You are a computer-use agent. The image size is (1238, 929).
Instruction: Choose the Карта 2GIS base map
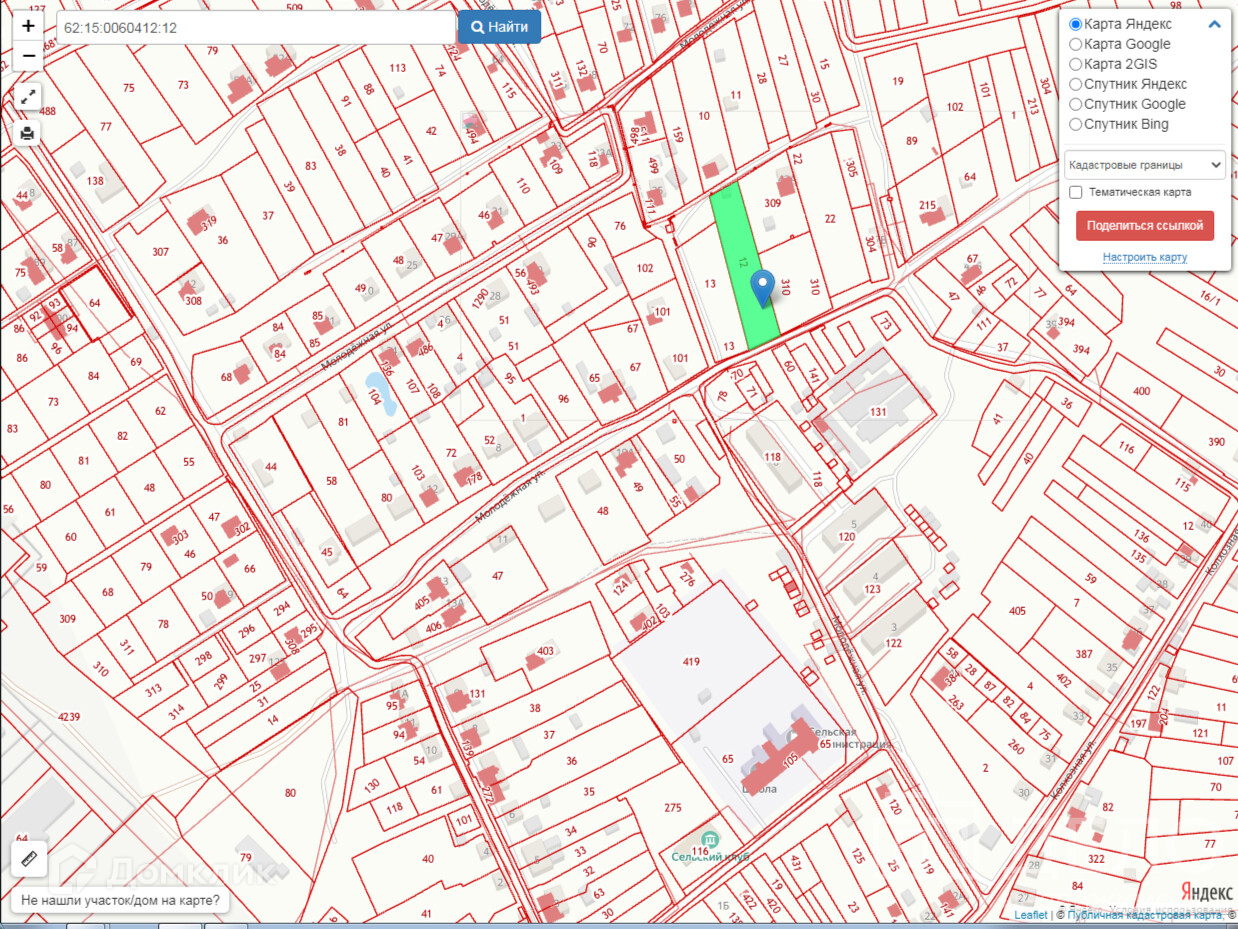click(x=1076, y=64)
